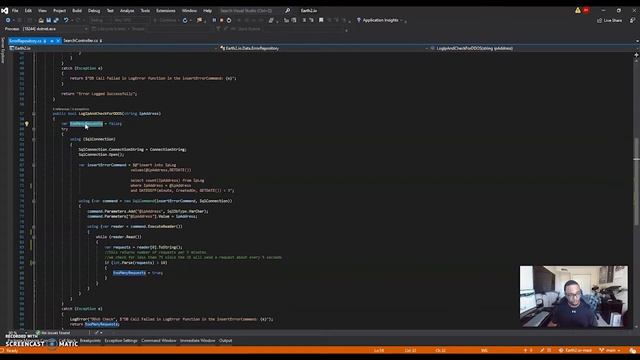Click the Save toolbar icon
640x360 pixels.
(x=49, y=20)
